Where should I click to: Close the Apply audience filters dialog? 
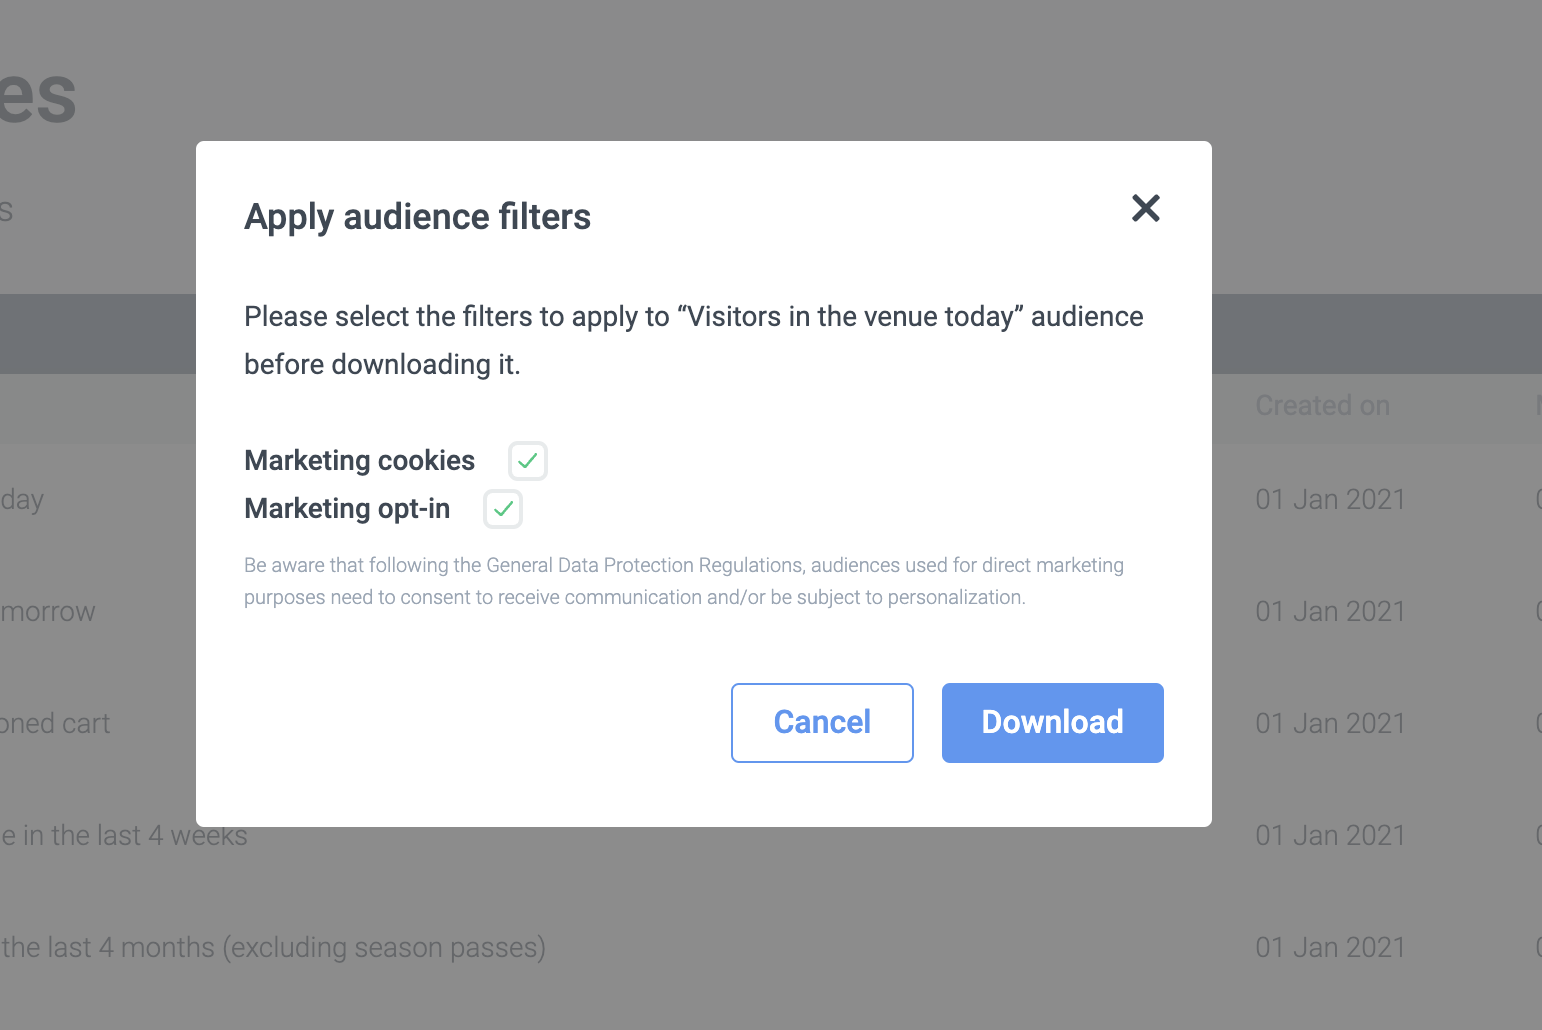click(x=1145, y=208)
